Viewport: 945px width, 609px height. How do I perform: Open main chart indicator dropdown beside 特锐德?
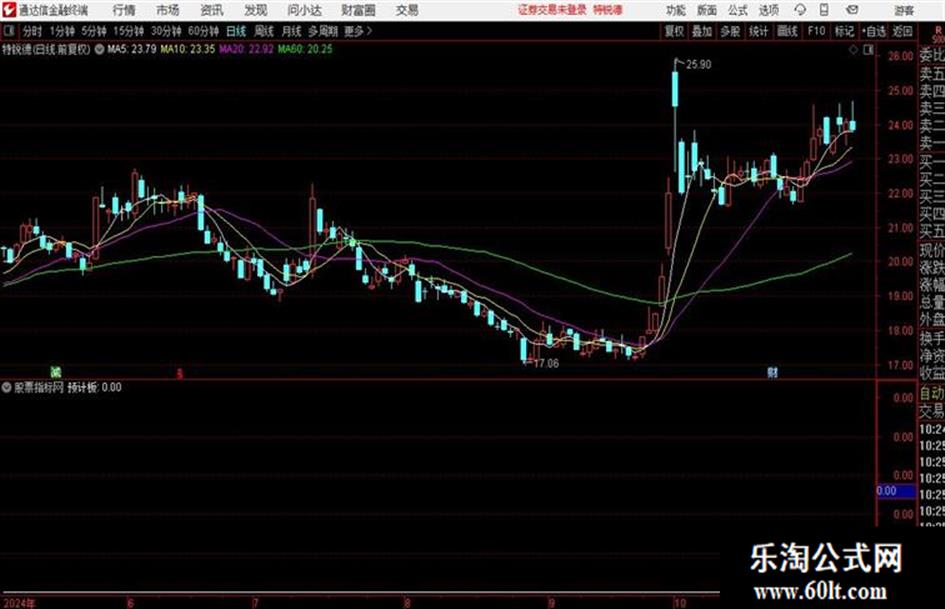tap(99, 49)
